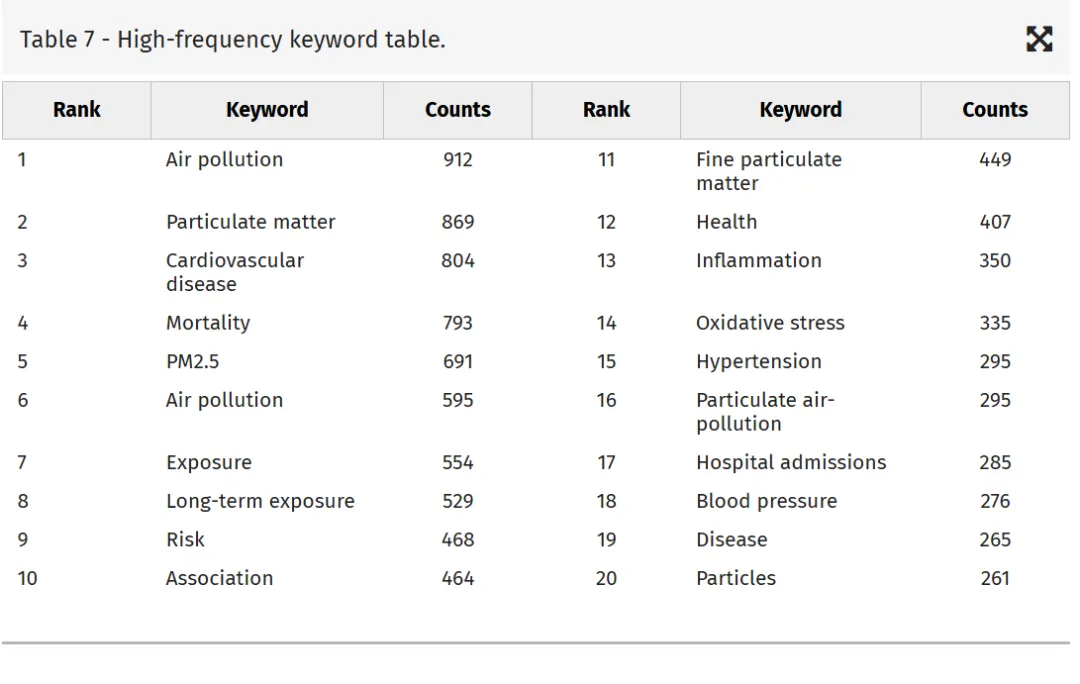
Task: Click the Oxidative stress keyword
Action: 770,323
